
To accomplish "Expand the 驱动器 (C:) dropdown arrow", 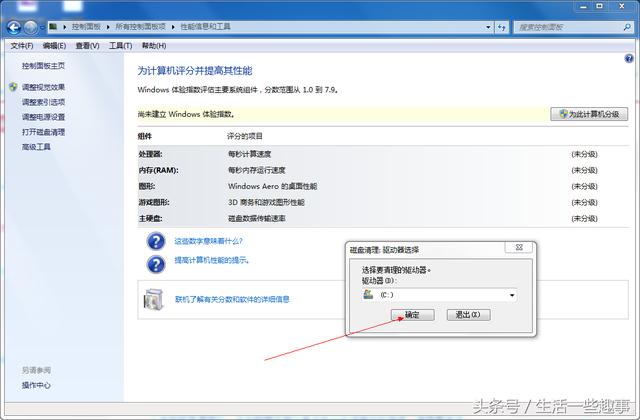I will click(x=512, y=295).
